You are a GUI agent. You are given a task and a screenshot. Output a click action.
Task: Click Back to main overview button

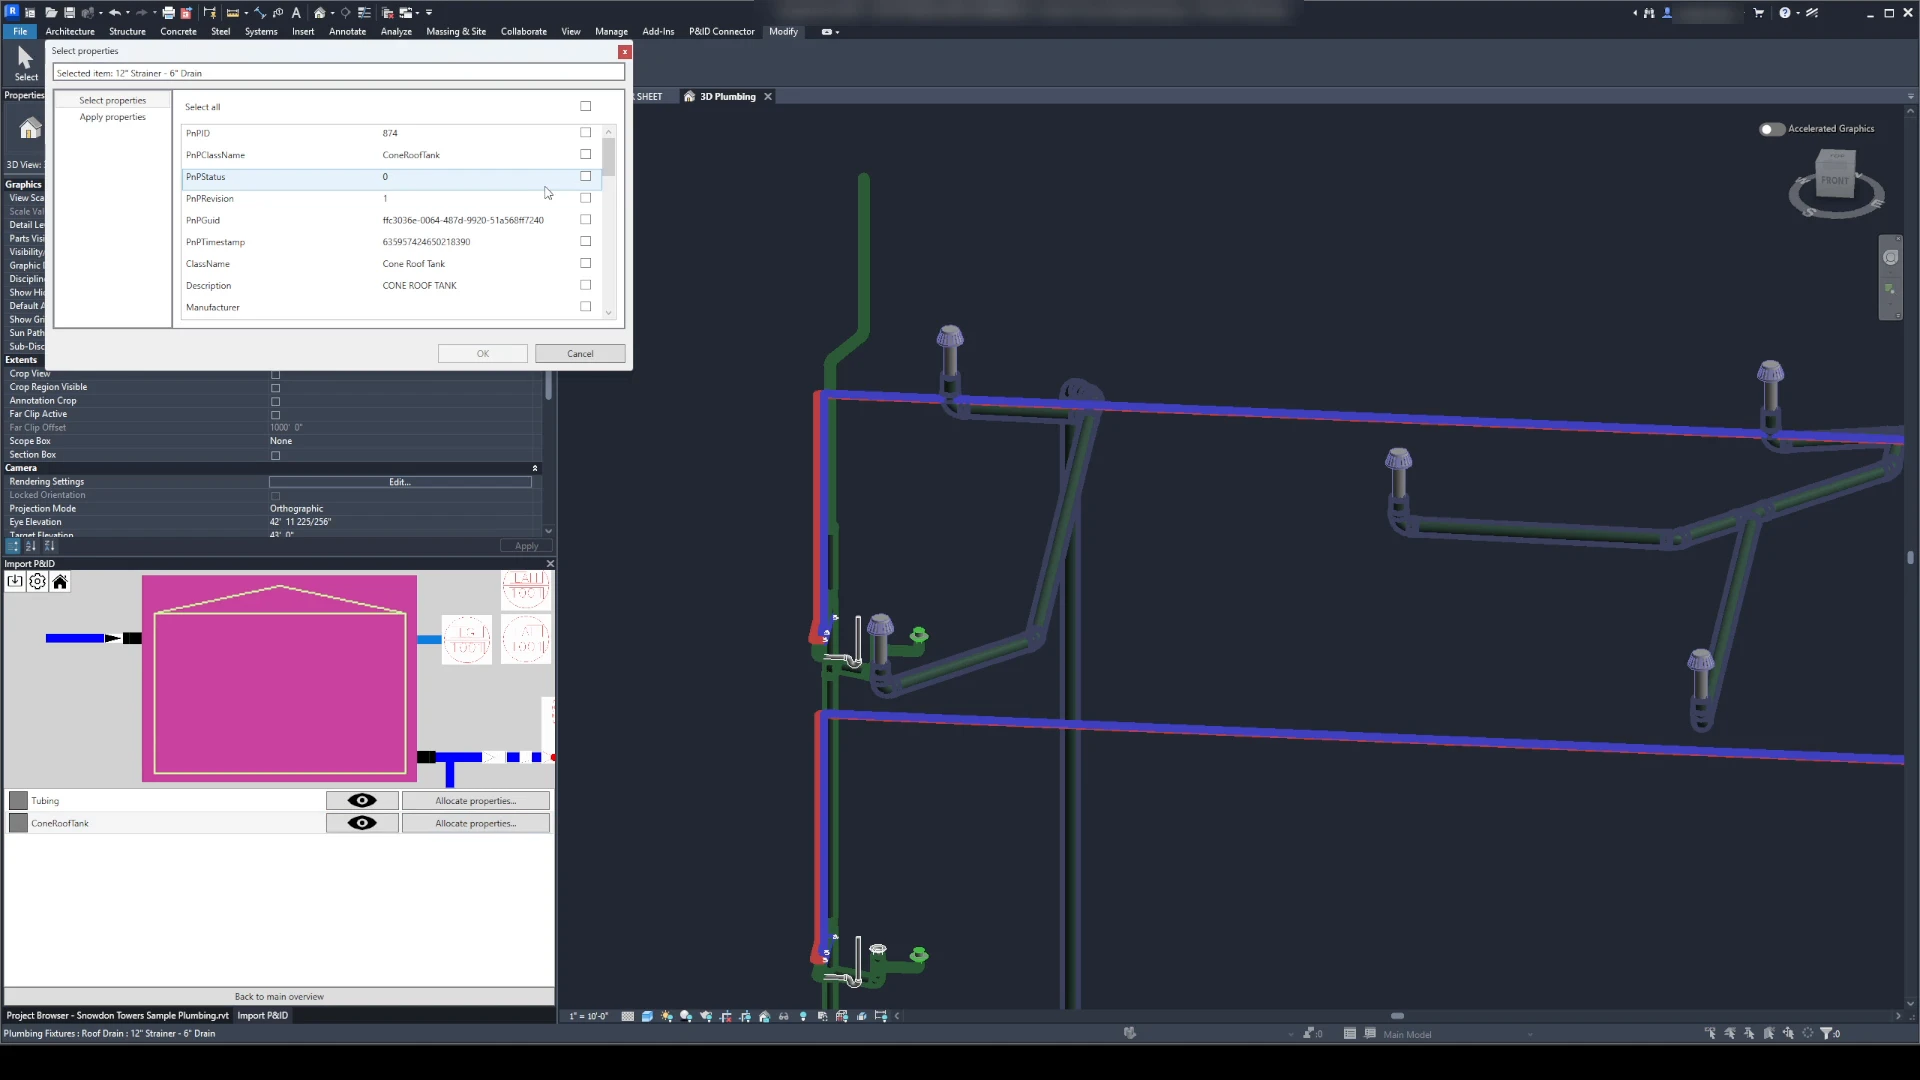tap(279, 997)
